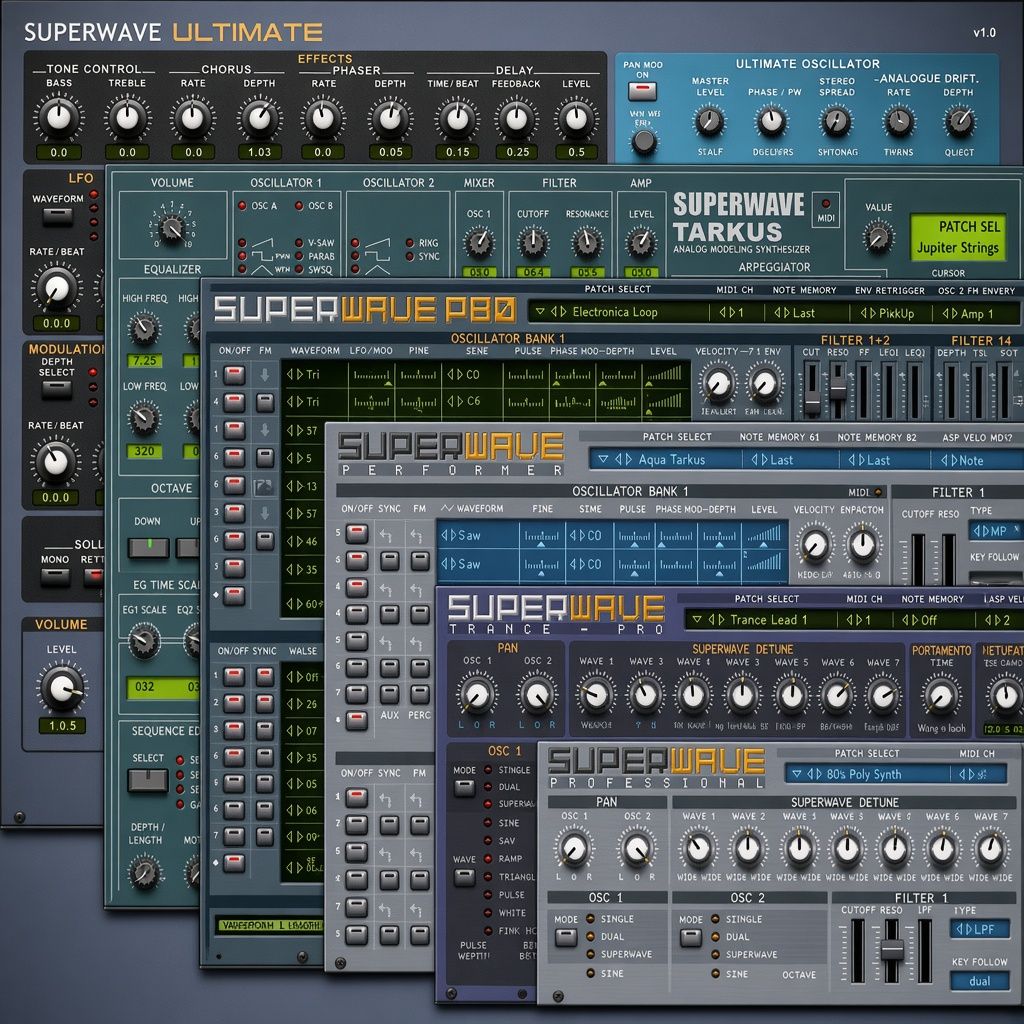This screenshot has height=1024, width=1024.
Task: Click the Tarkus Filter Cutoff knob
Action: point(533,242)
